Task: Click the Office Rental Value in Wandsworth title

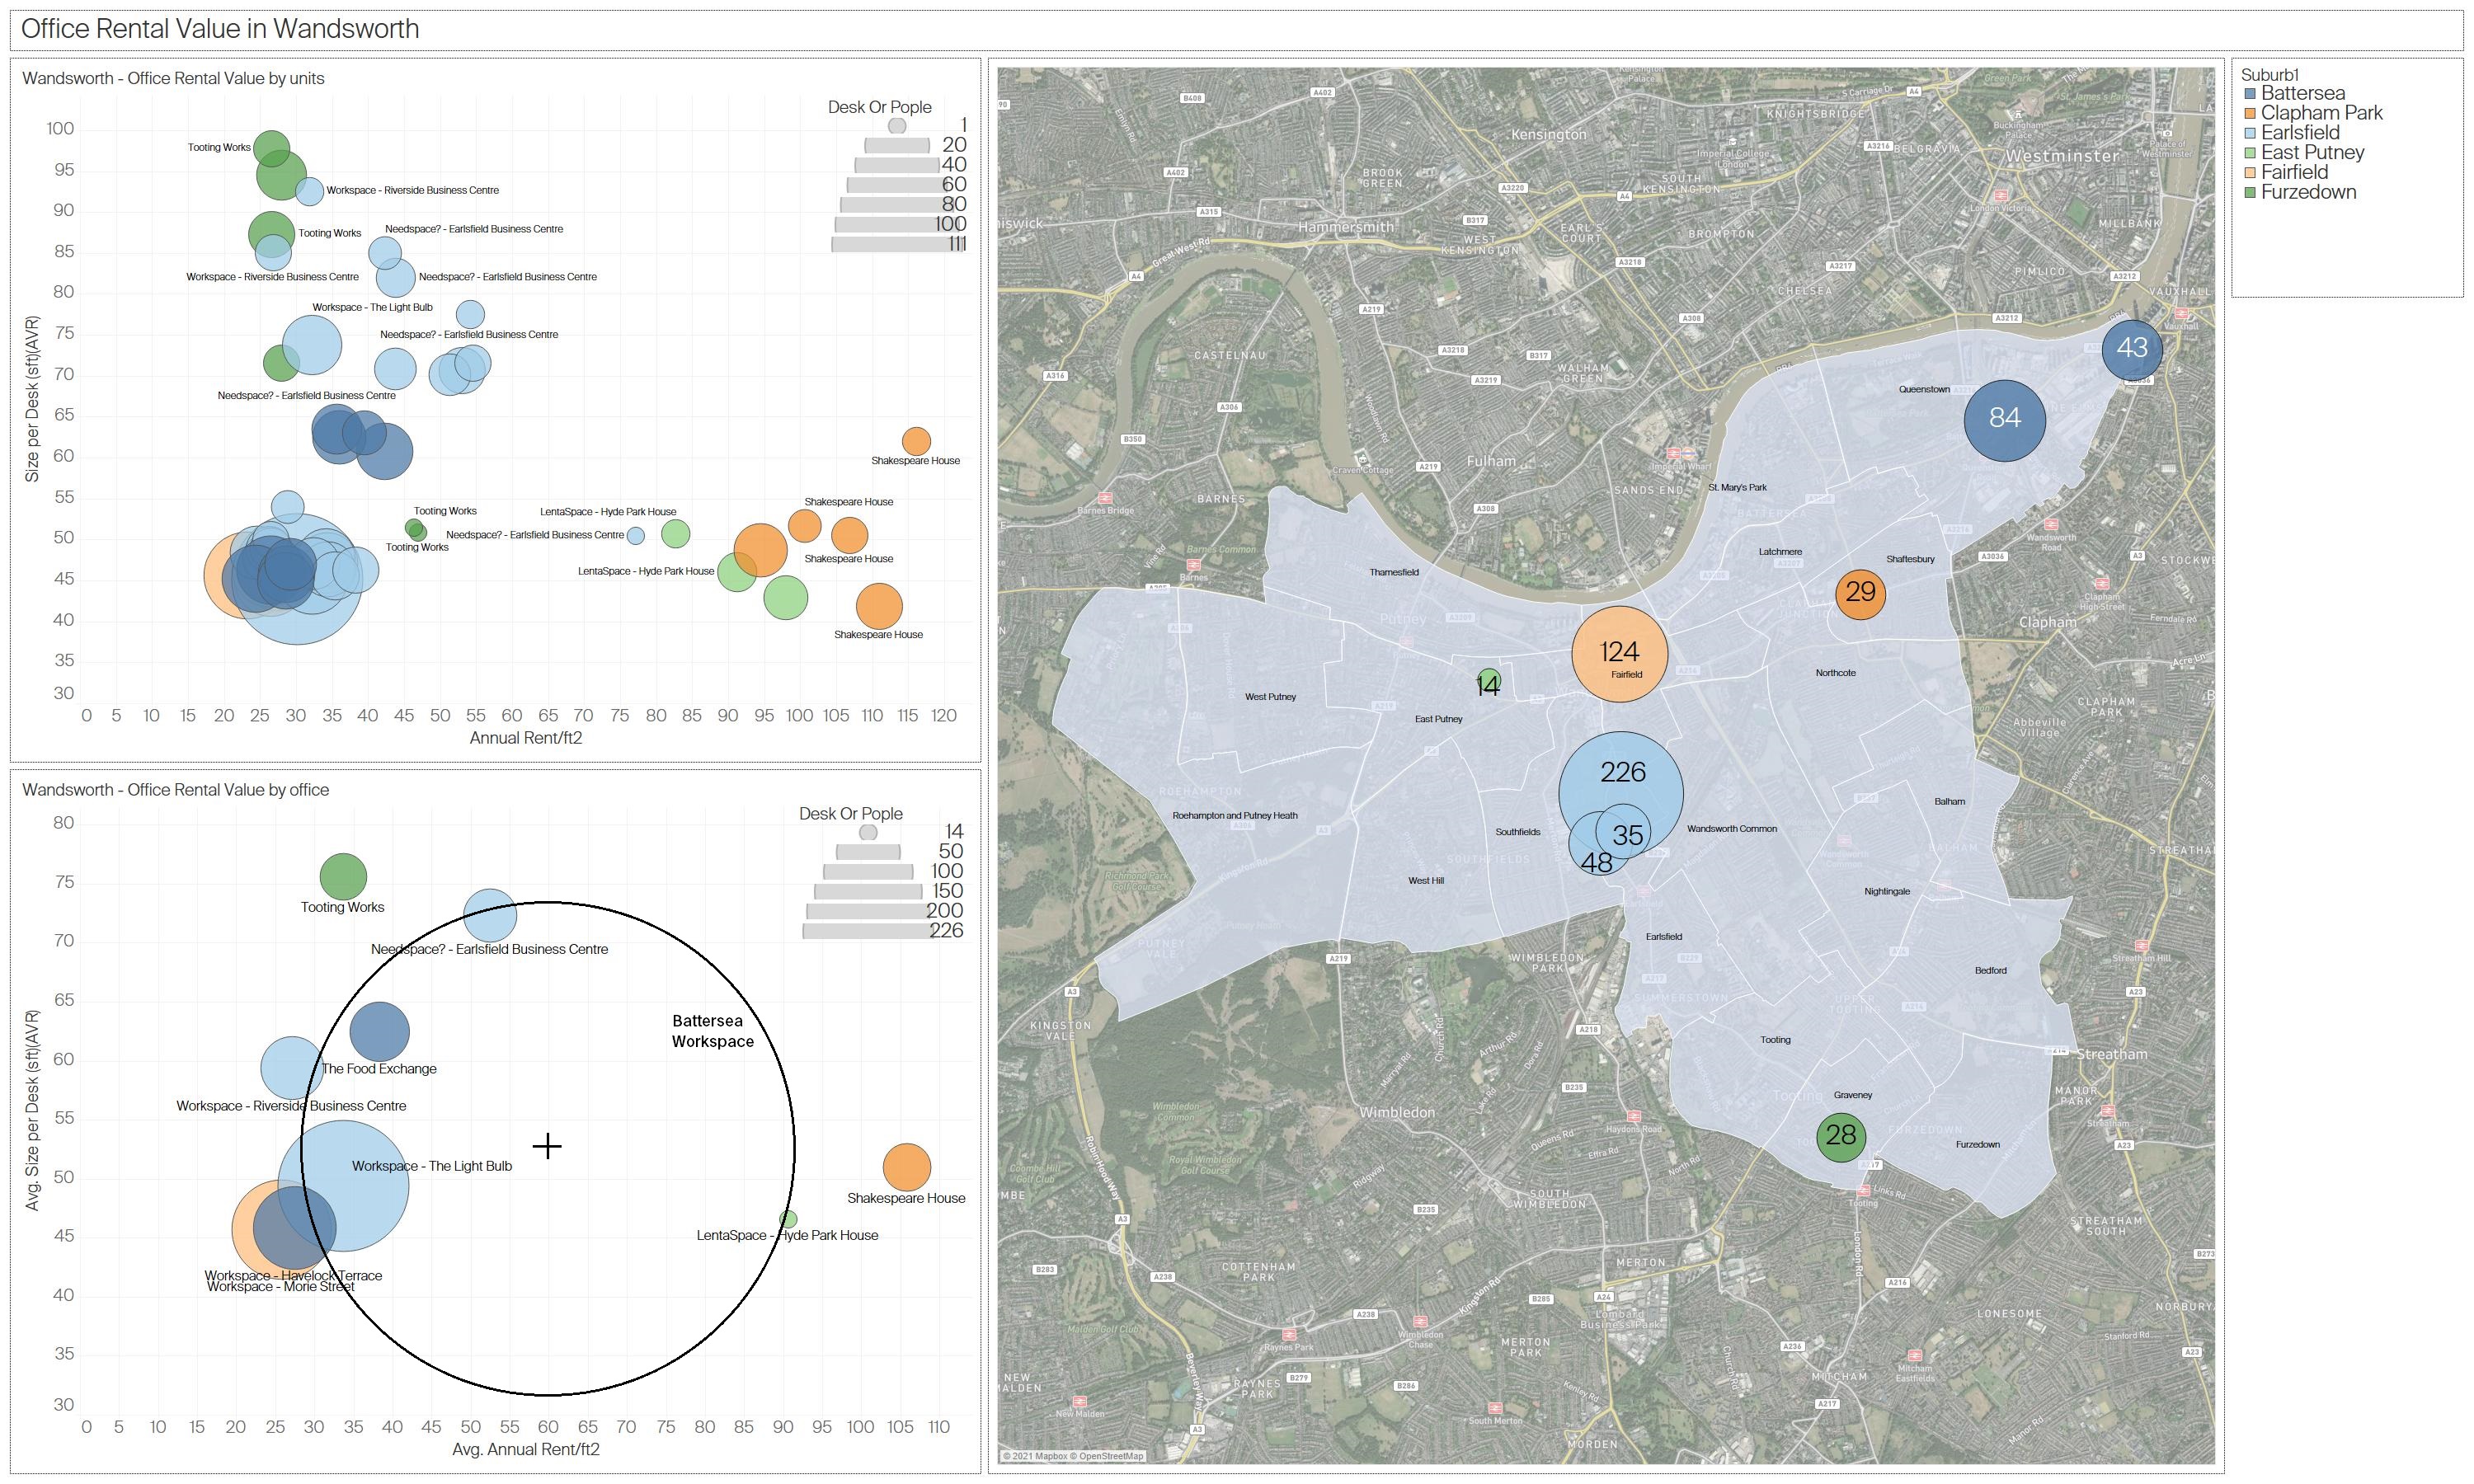Action: [x=220, y=29]
